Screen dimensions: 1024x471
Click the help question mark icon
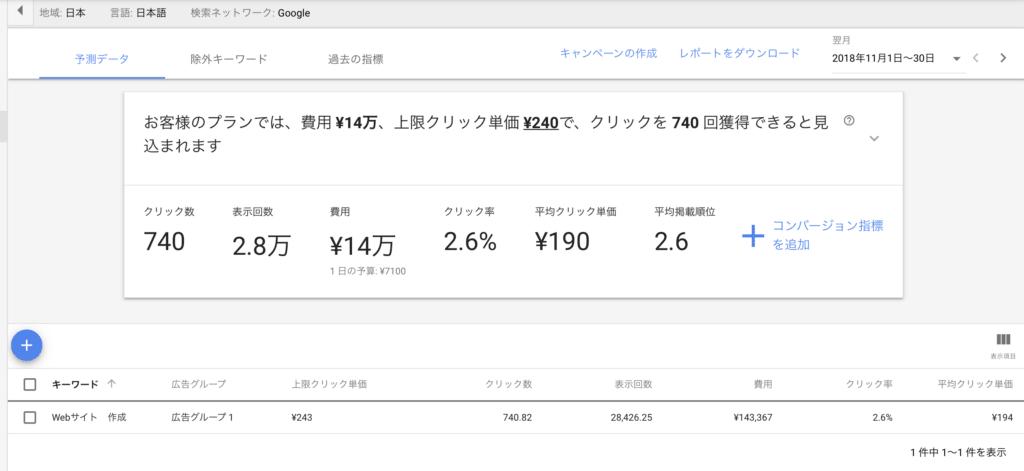[849, 121]
